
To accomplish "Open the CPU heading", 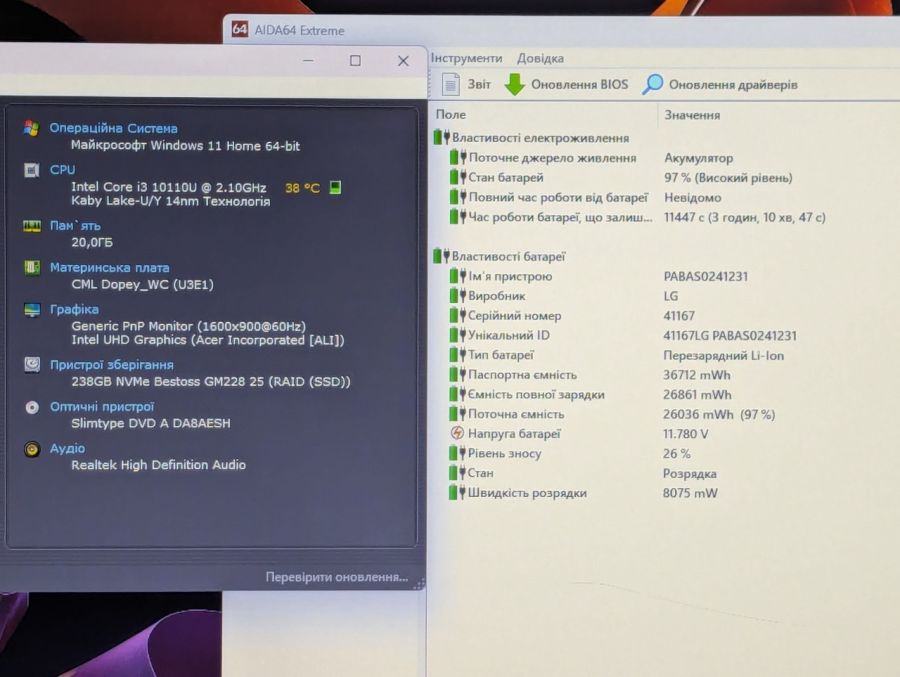I will click(62, 170).
